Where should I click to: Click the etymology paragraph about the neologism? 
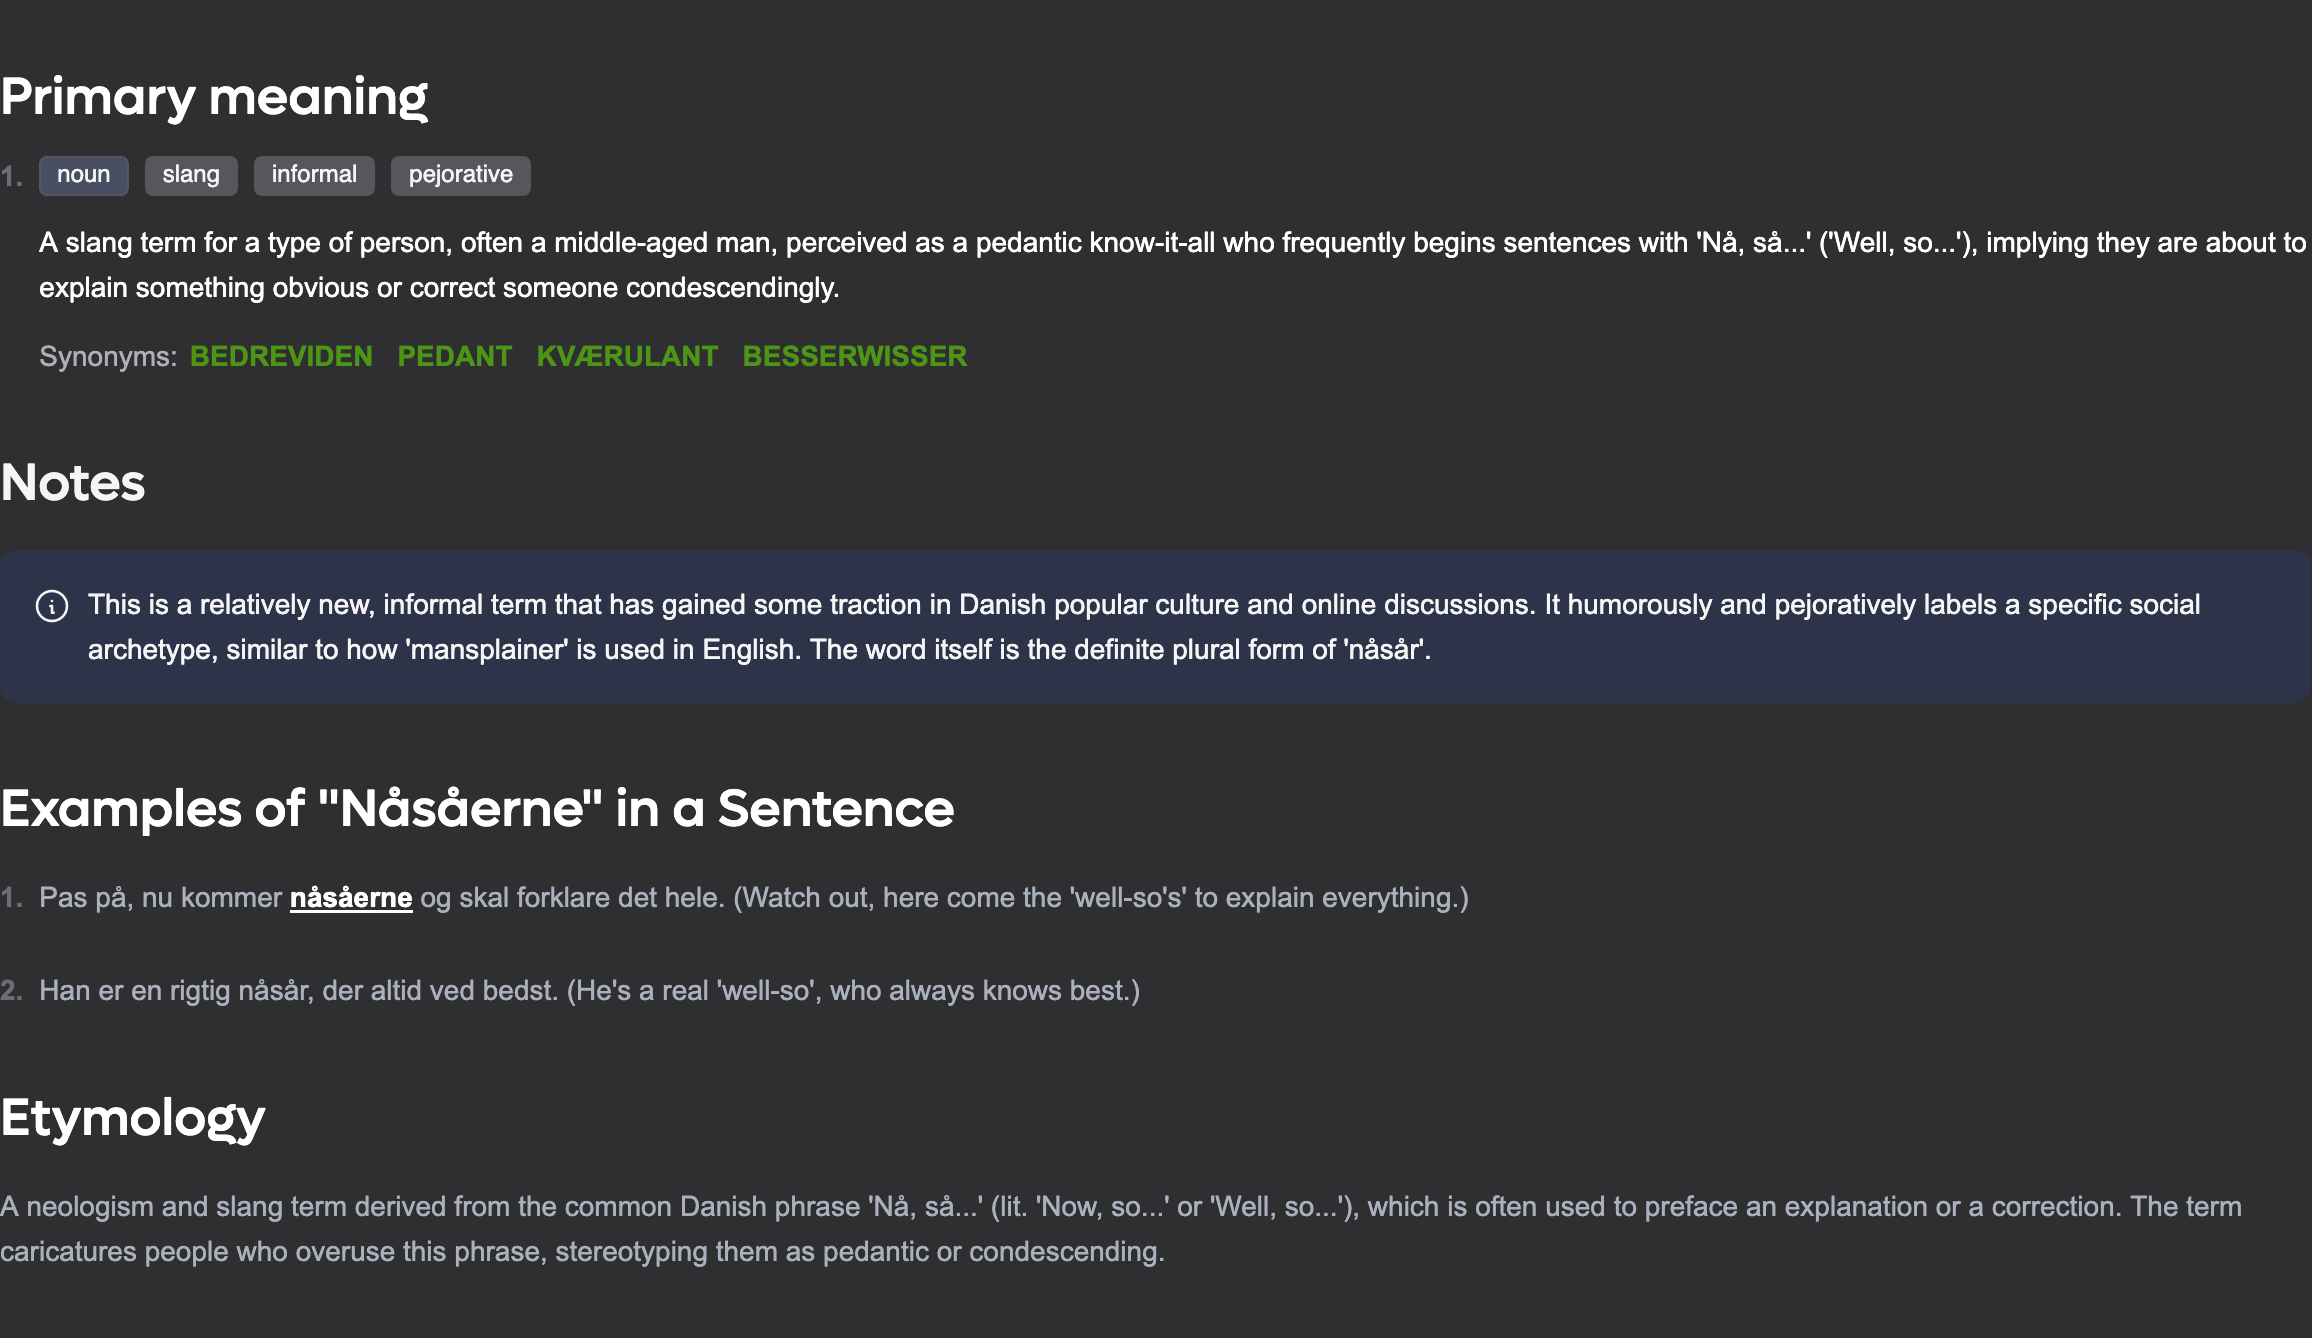click(x=1120, y=1229)
